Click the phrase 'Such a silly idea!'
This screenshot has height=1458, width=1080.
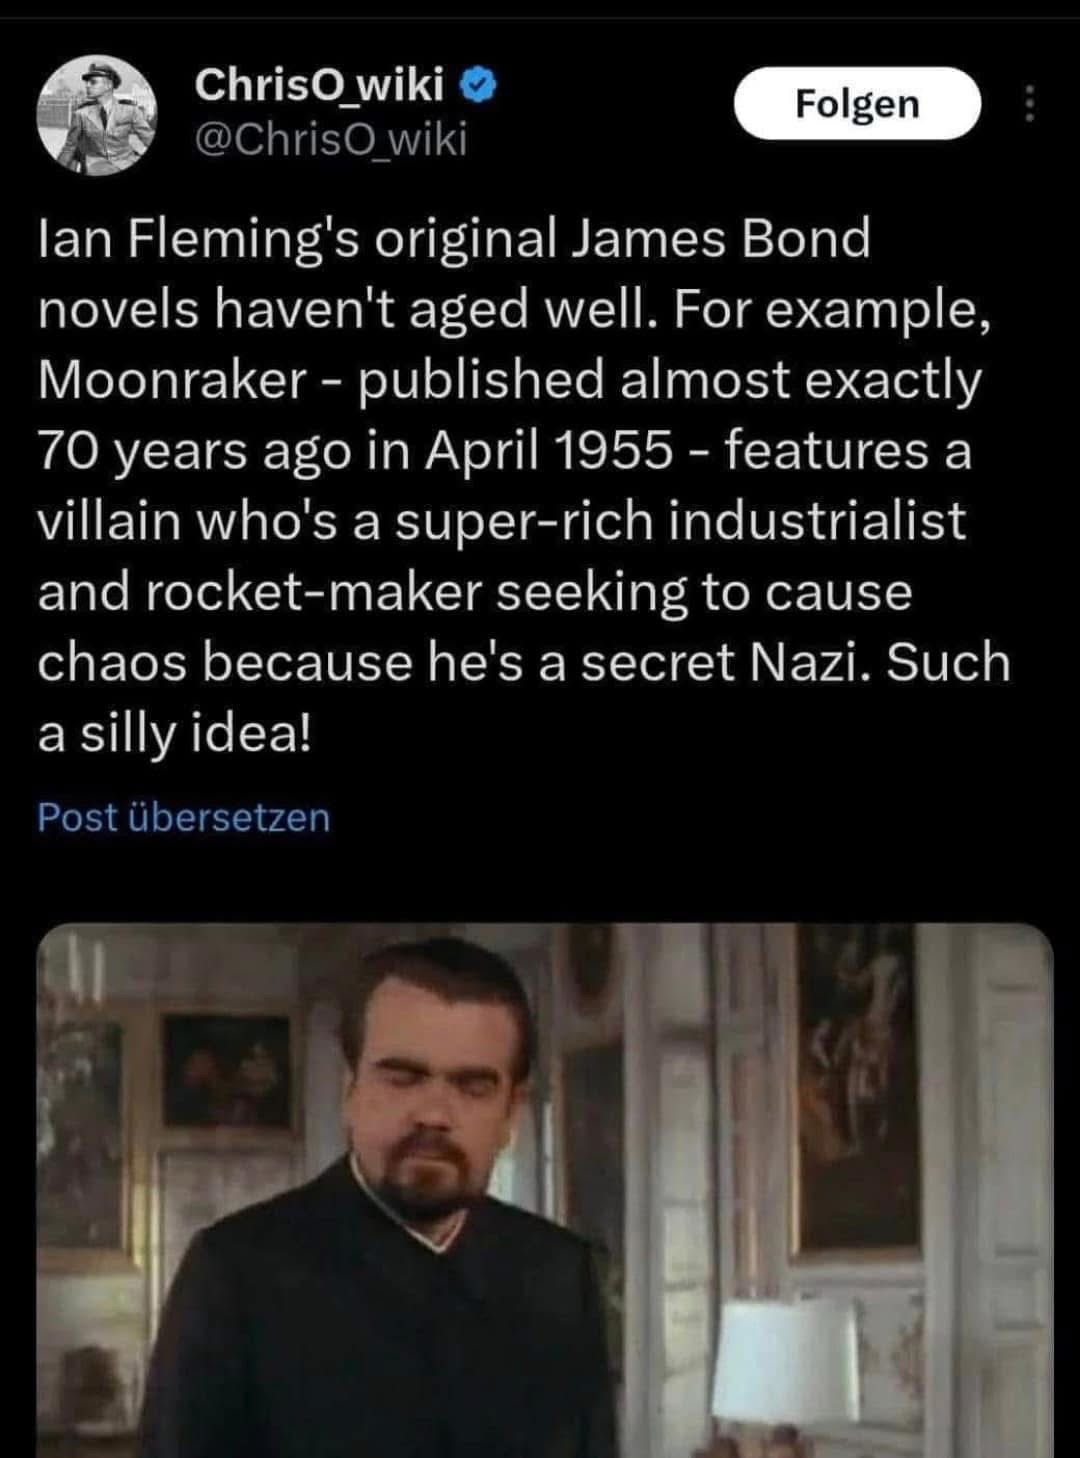[x=524, y=698]
